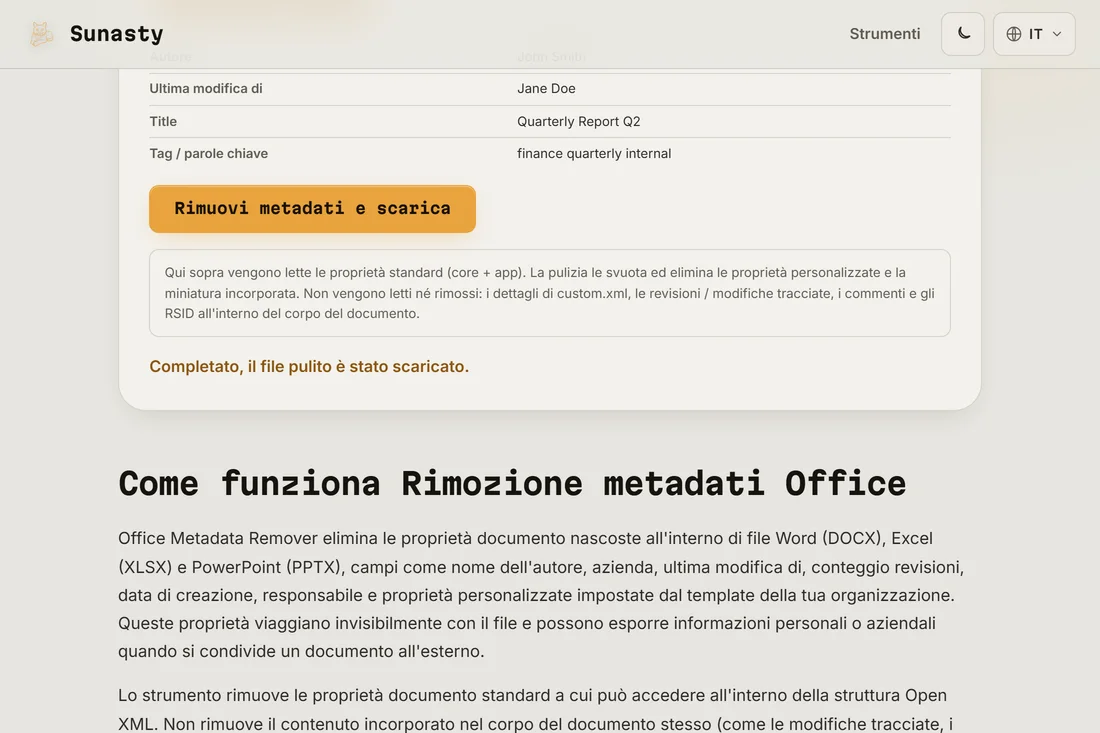1100x733 pixels.
Task: Select the 'Quarterly Report Q2' value
Action: pos(579,121)
